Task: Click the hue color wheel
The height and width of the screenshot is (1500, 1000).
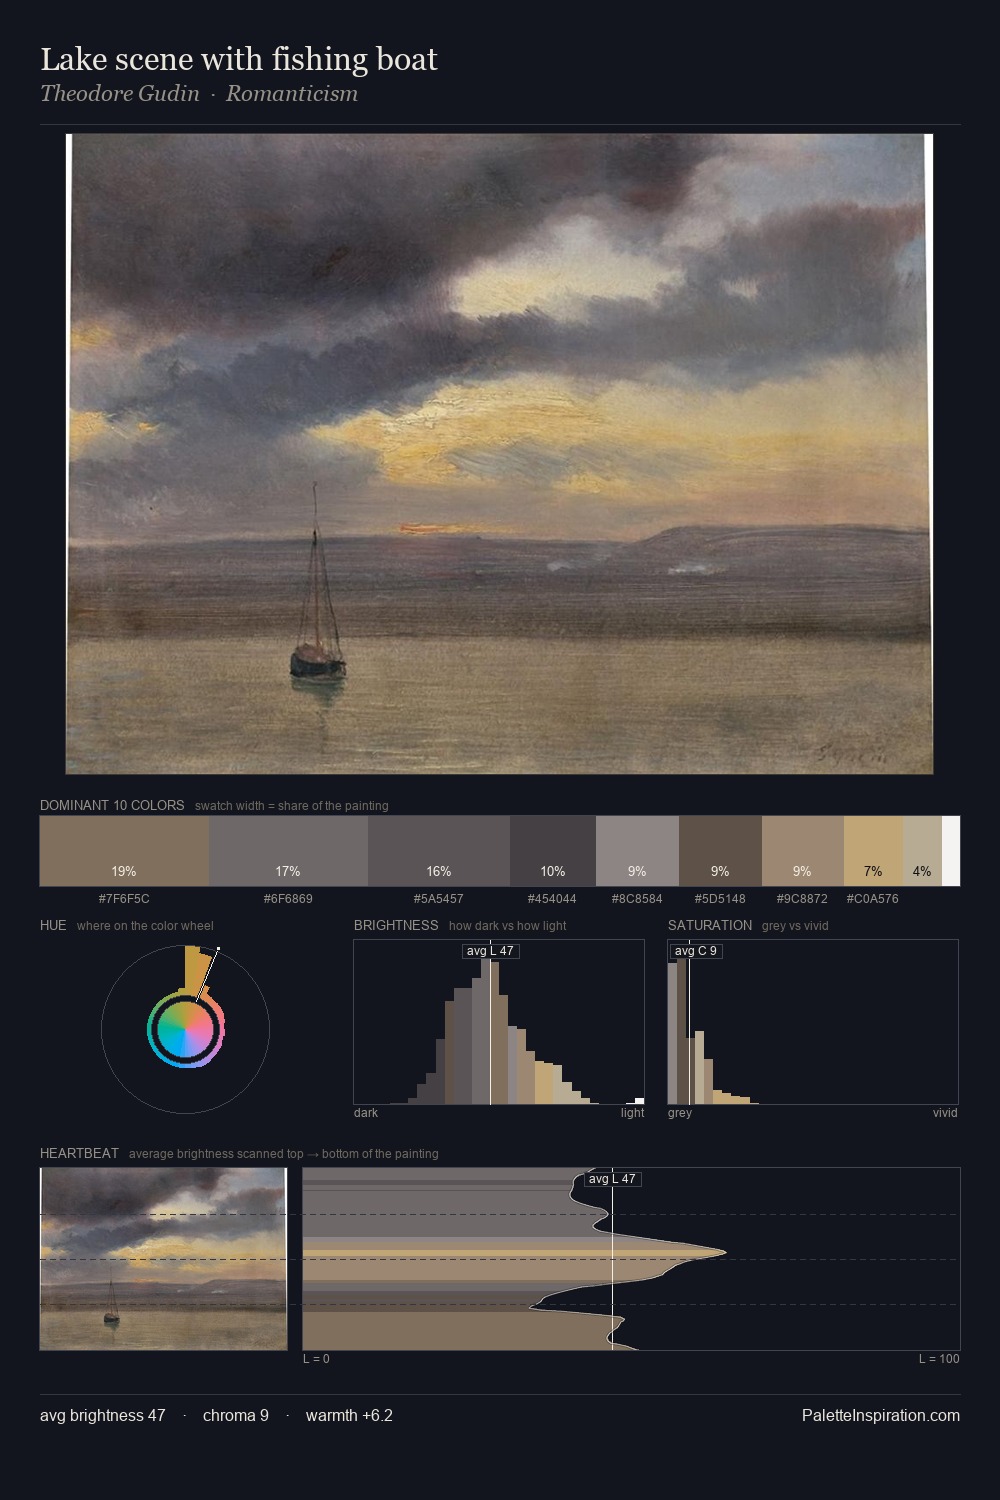Action: [x=185, y=1029]
